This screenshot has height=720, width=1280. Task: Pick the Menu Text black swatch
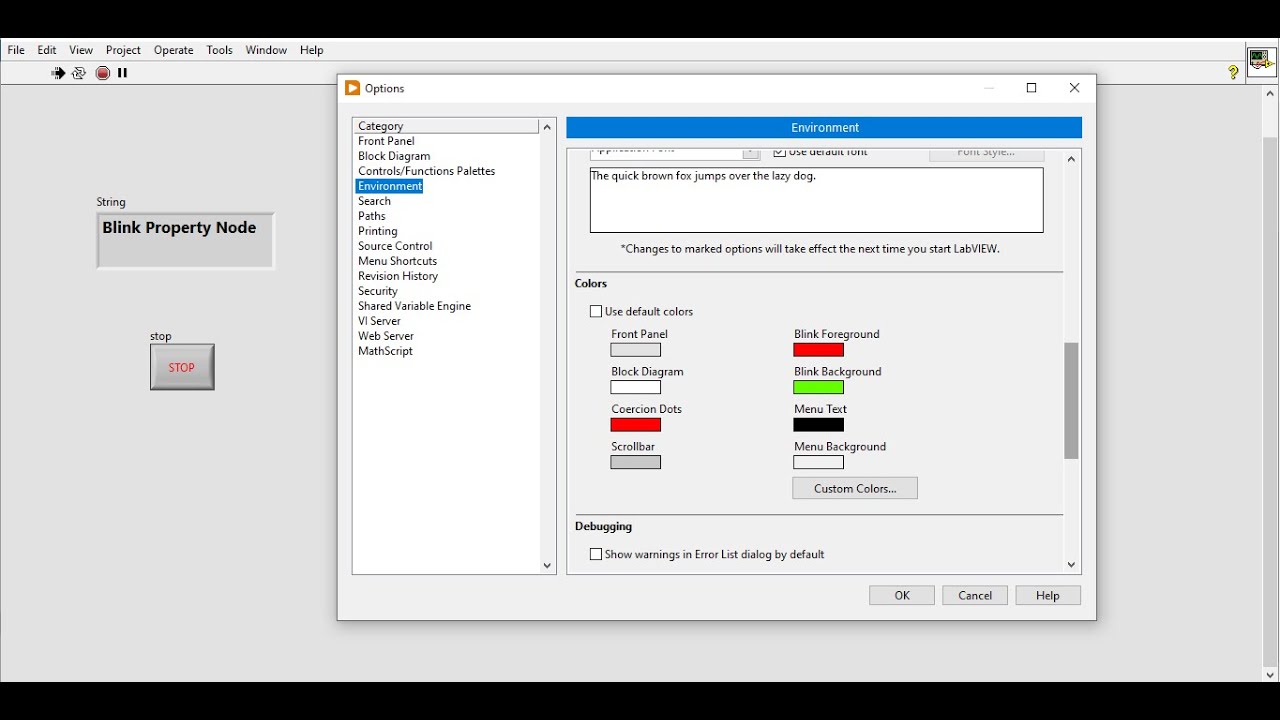819,425
